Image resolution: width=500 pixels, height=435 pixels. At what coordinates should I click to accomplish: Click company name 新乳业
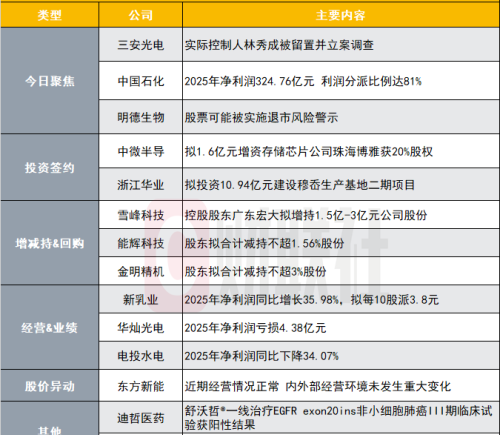pos(141,300)
